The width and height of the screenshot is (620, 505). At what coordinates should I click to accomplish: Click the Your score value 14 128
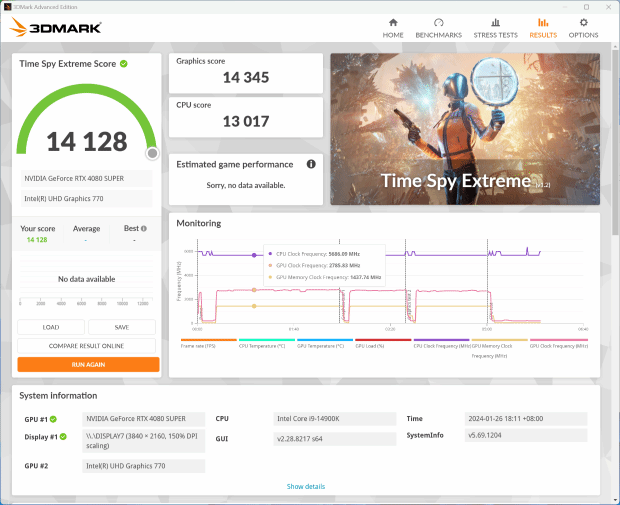pyautogui.click(x=37, y=240)
